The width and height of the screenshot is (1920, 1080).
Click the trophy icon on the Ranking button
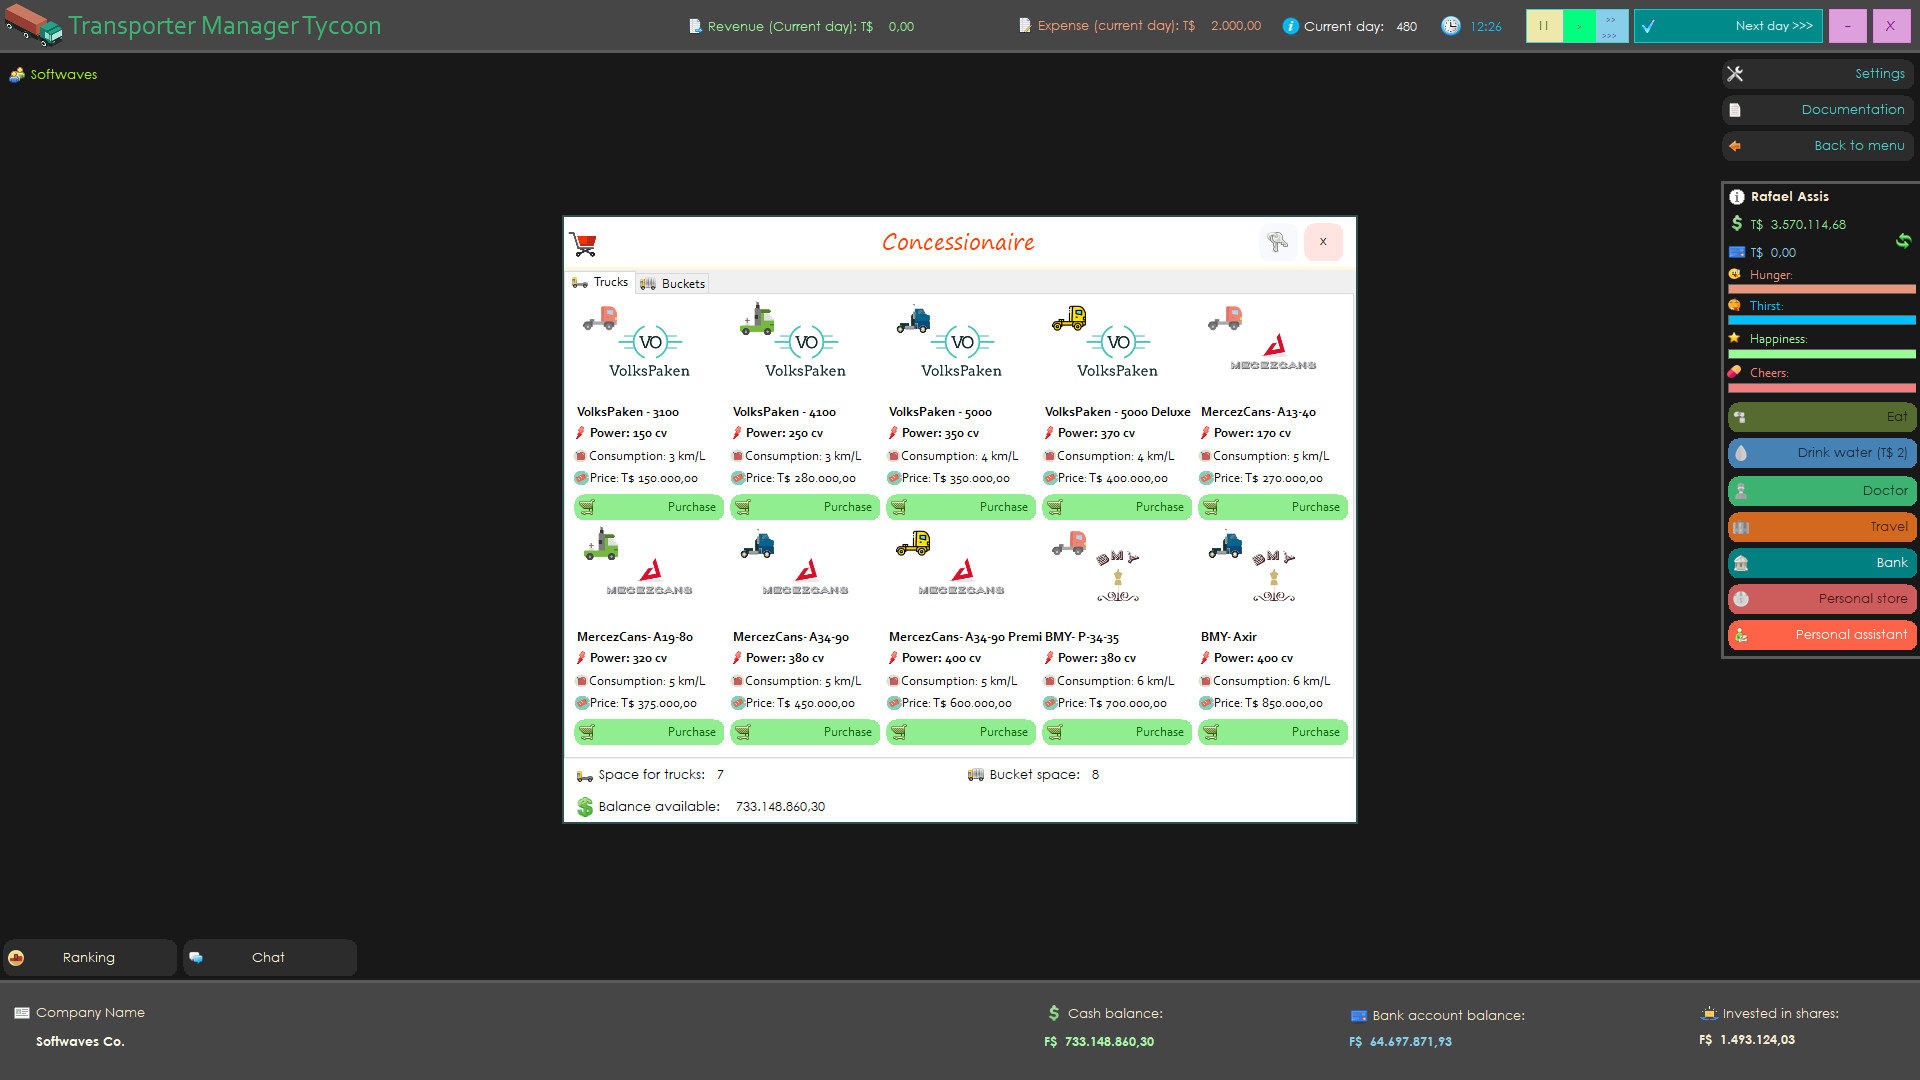[16, 957]
